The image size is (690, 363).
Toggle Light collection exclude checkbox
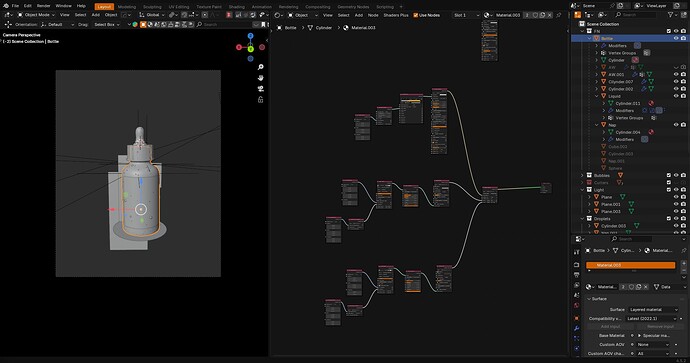point(669,190)
